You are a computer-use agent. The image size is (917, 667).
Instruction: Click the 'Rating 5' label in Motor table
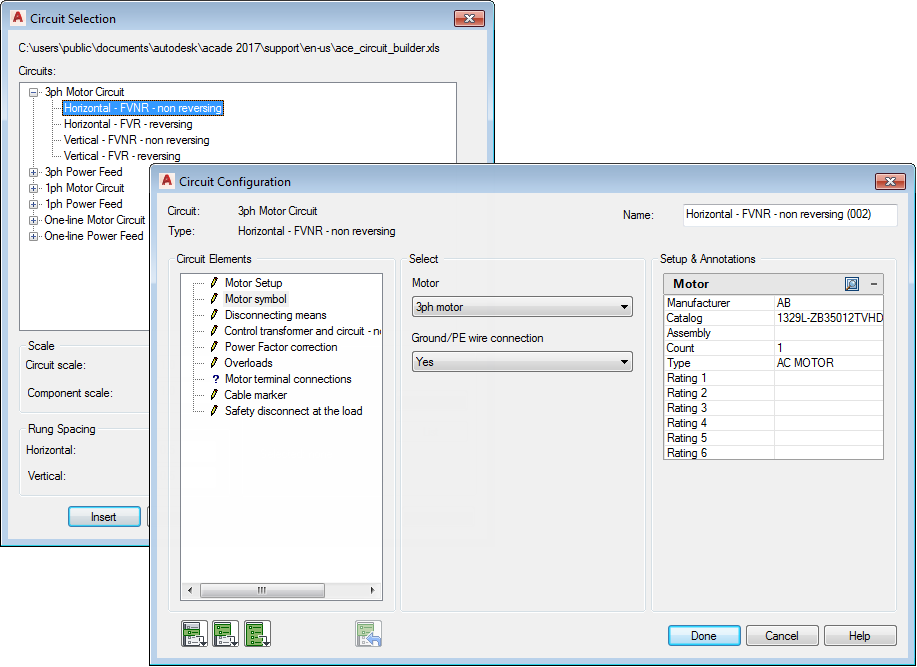[687, 438]
